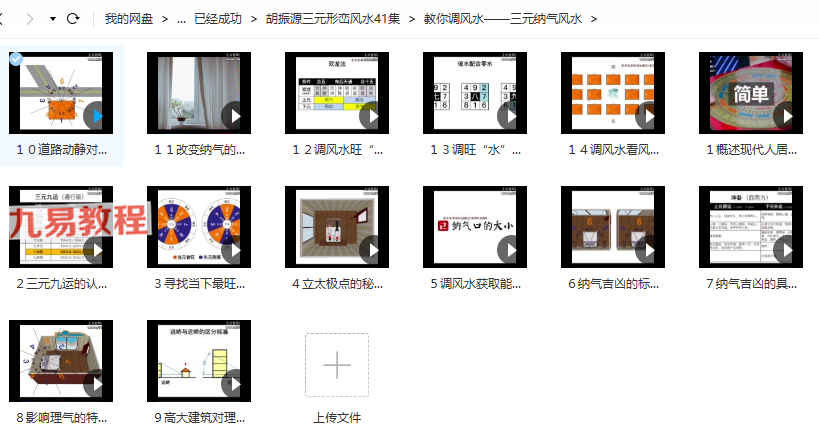Play video 11 改变纳气 via its play icon
The width and height of the screenshot is (819, 441).
coord(232,115)
